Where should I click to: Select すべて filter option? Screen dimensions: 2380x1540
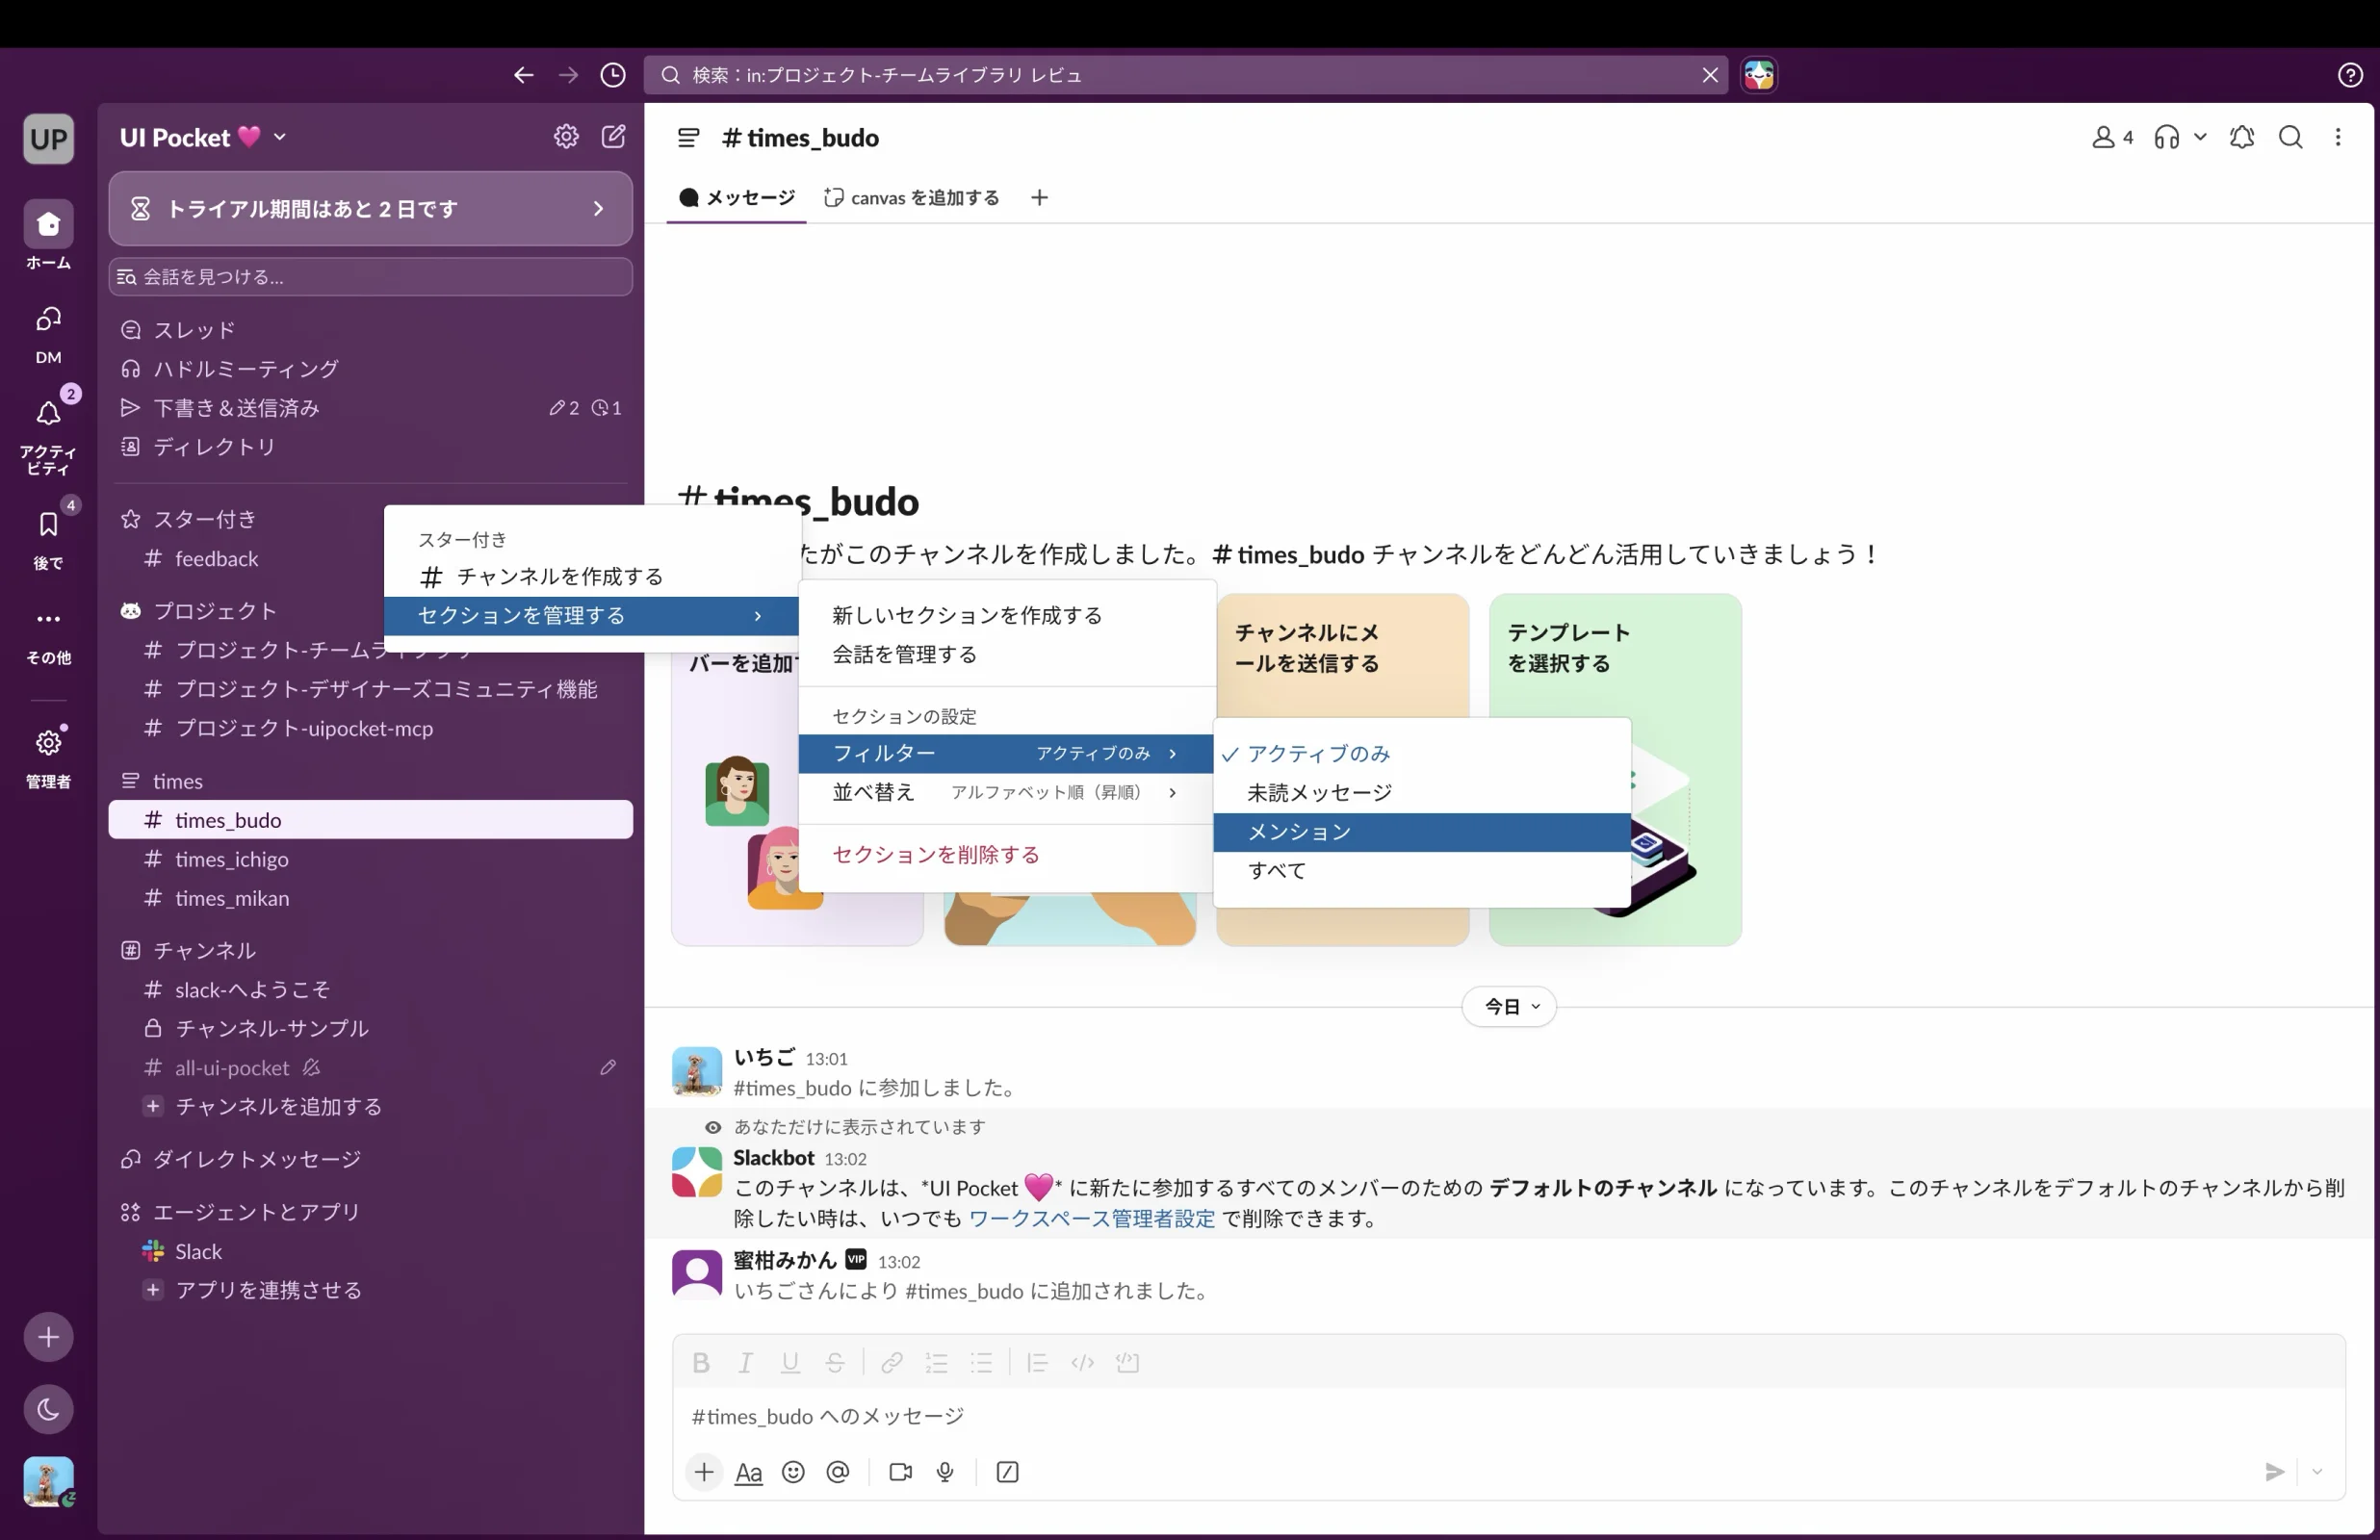pos(1422,871)
